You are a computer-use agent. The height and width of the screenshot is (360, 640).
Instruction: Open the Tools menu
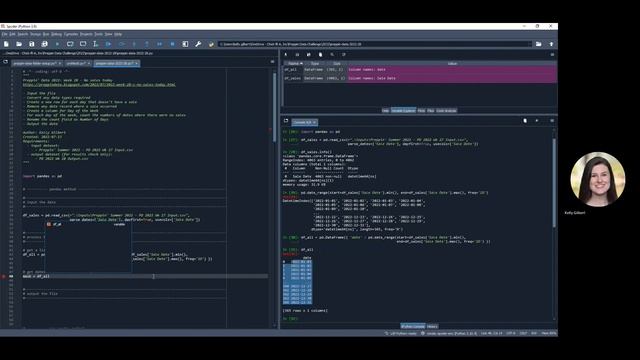[99, 34]
